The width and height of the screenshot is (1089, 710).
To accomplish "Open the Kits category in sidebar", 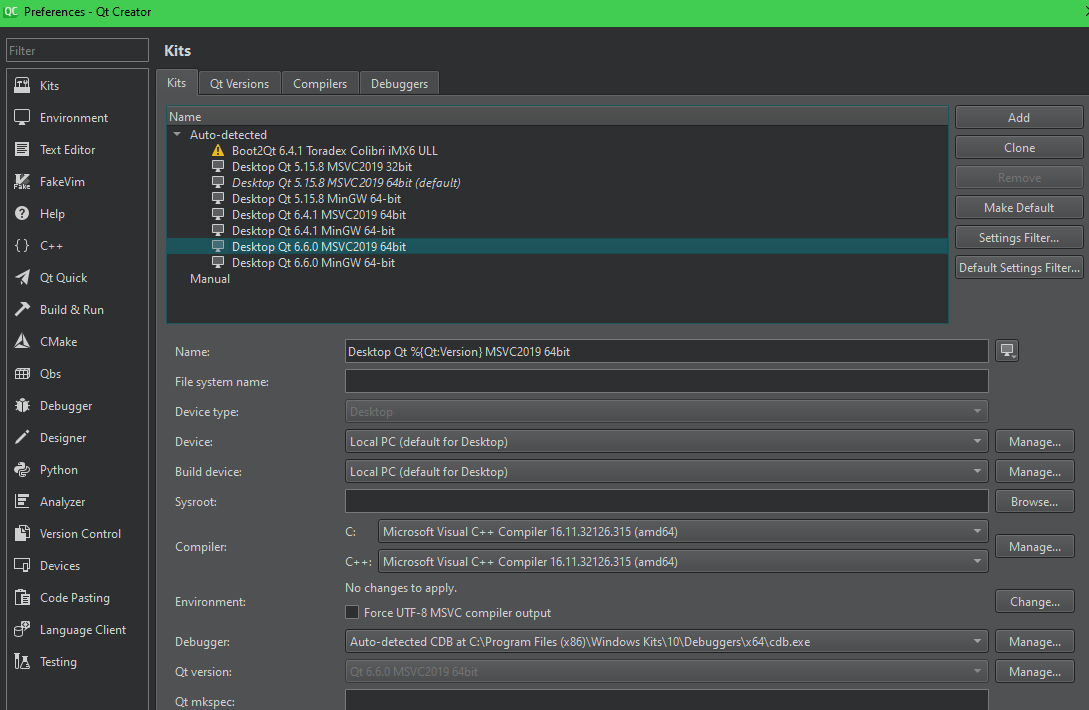I will (x=77, y=85).
